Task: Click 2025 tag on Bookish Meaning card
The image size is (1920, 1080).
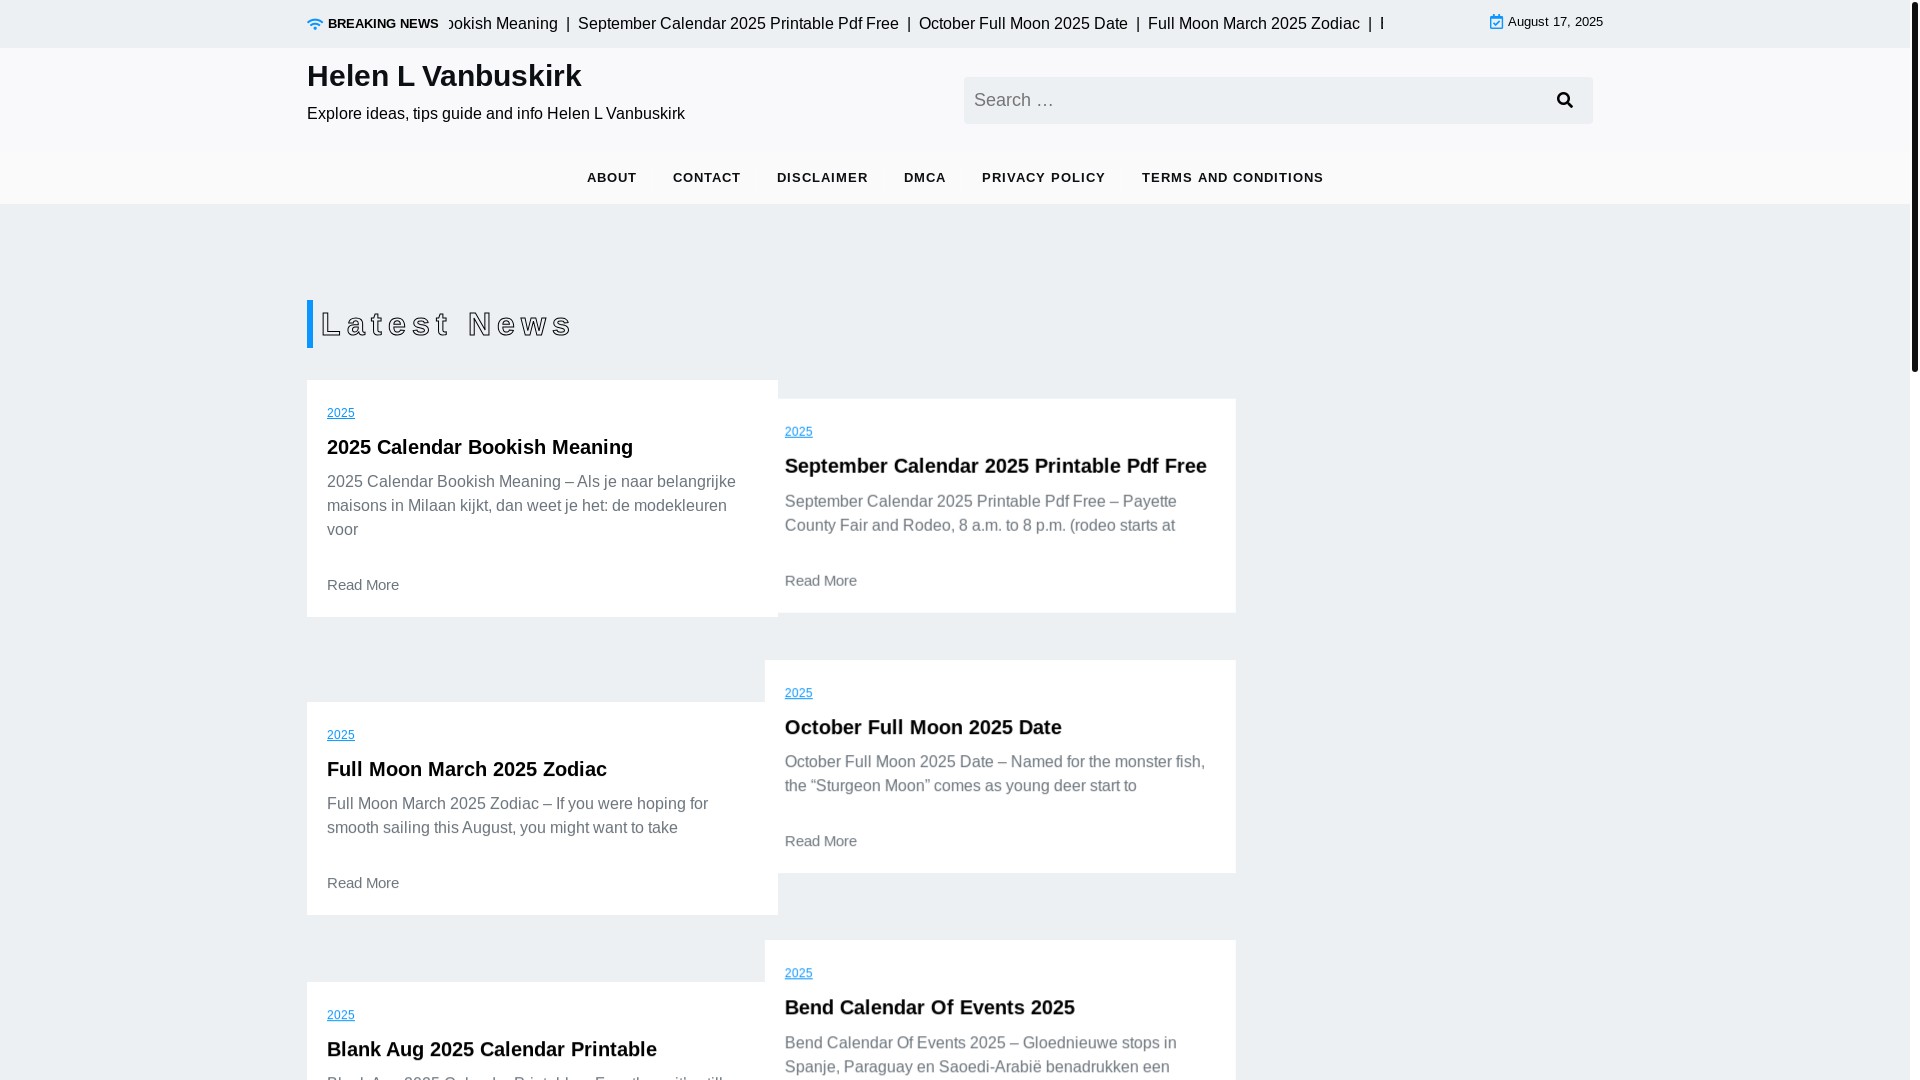Action: click(x=341, y=413)
